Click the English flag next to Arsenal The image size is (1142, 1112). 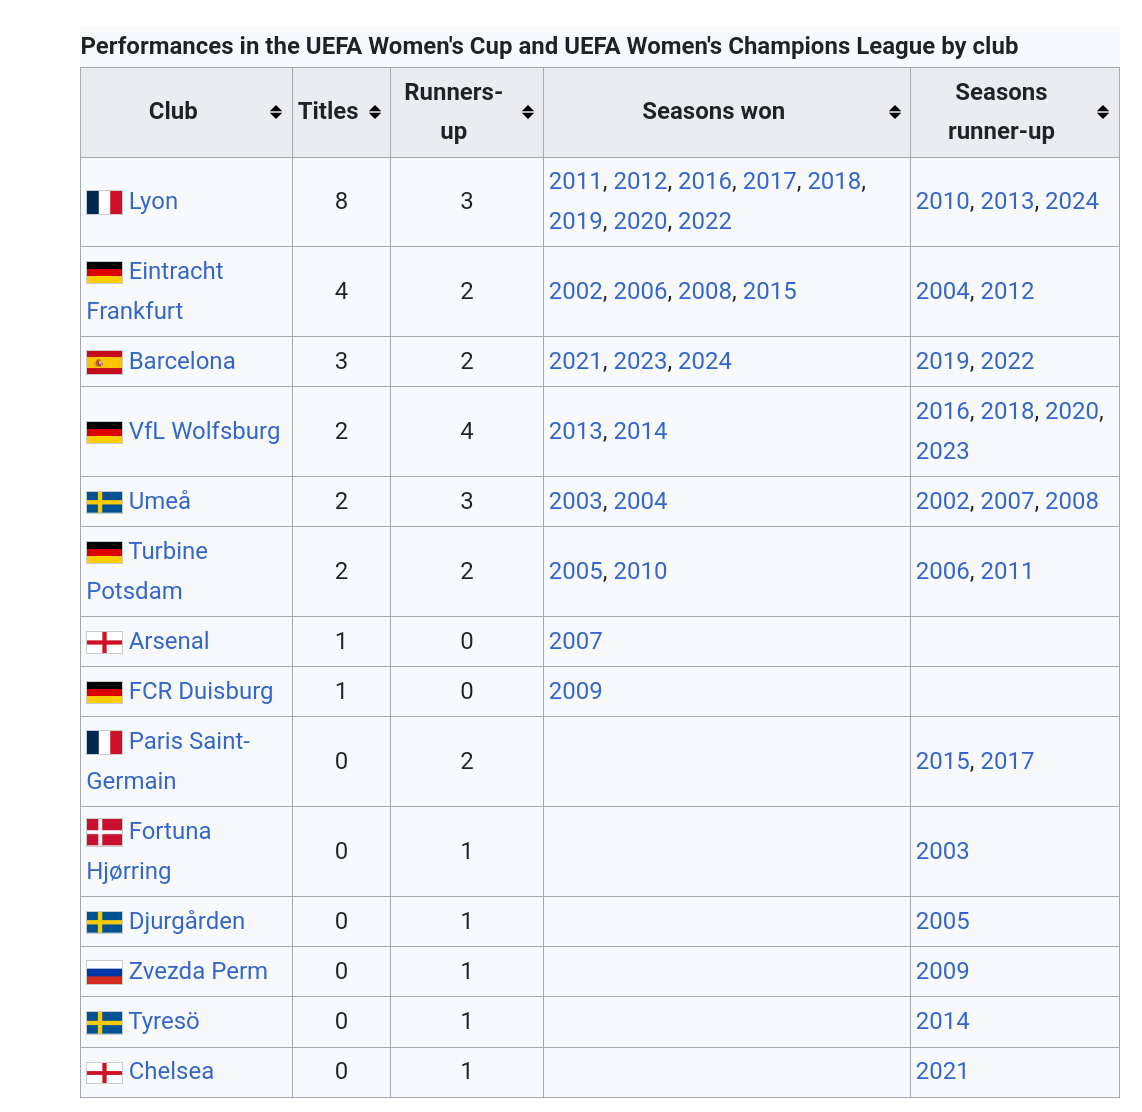(x=104, y=642)
